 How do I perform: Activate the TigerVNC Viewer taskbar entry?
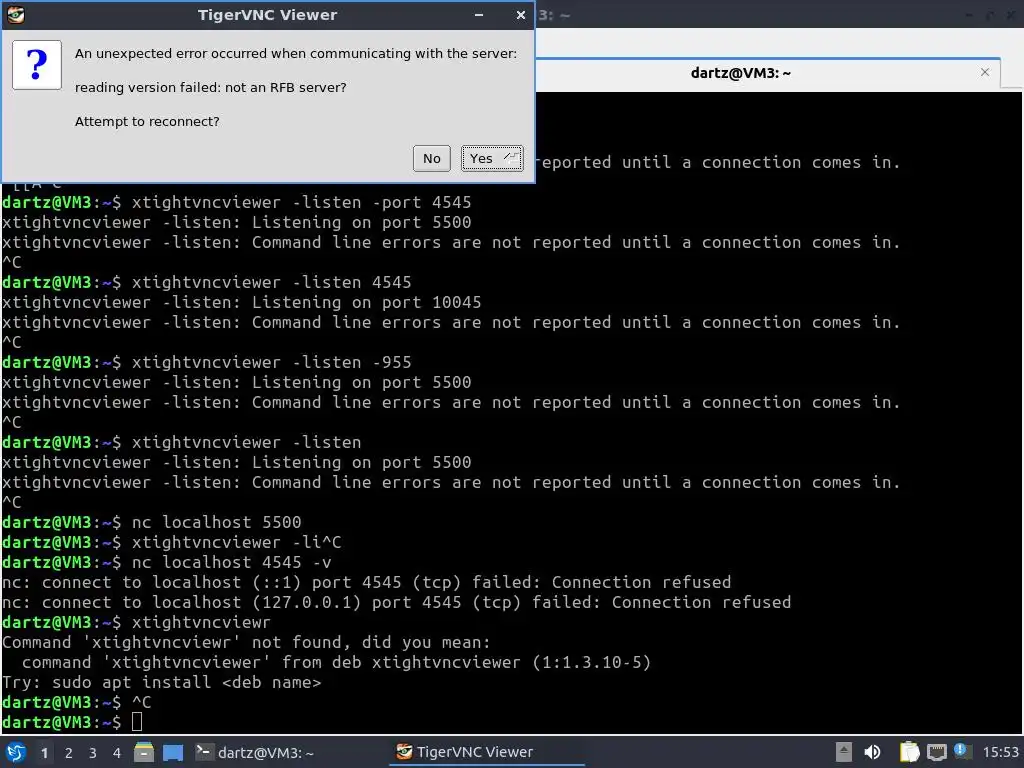click(x=487, y=752)
